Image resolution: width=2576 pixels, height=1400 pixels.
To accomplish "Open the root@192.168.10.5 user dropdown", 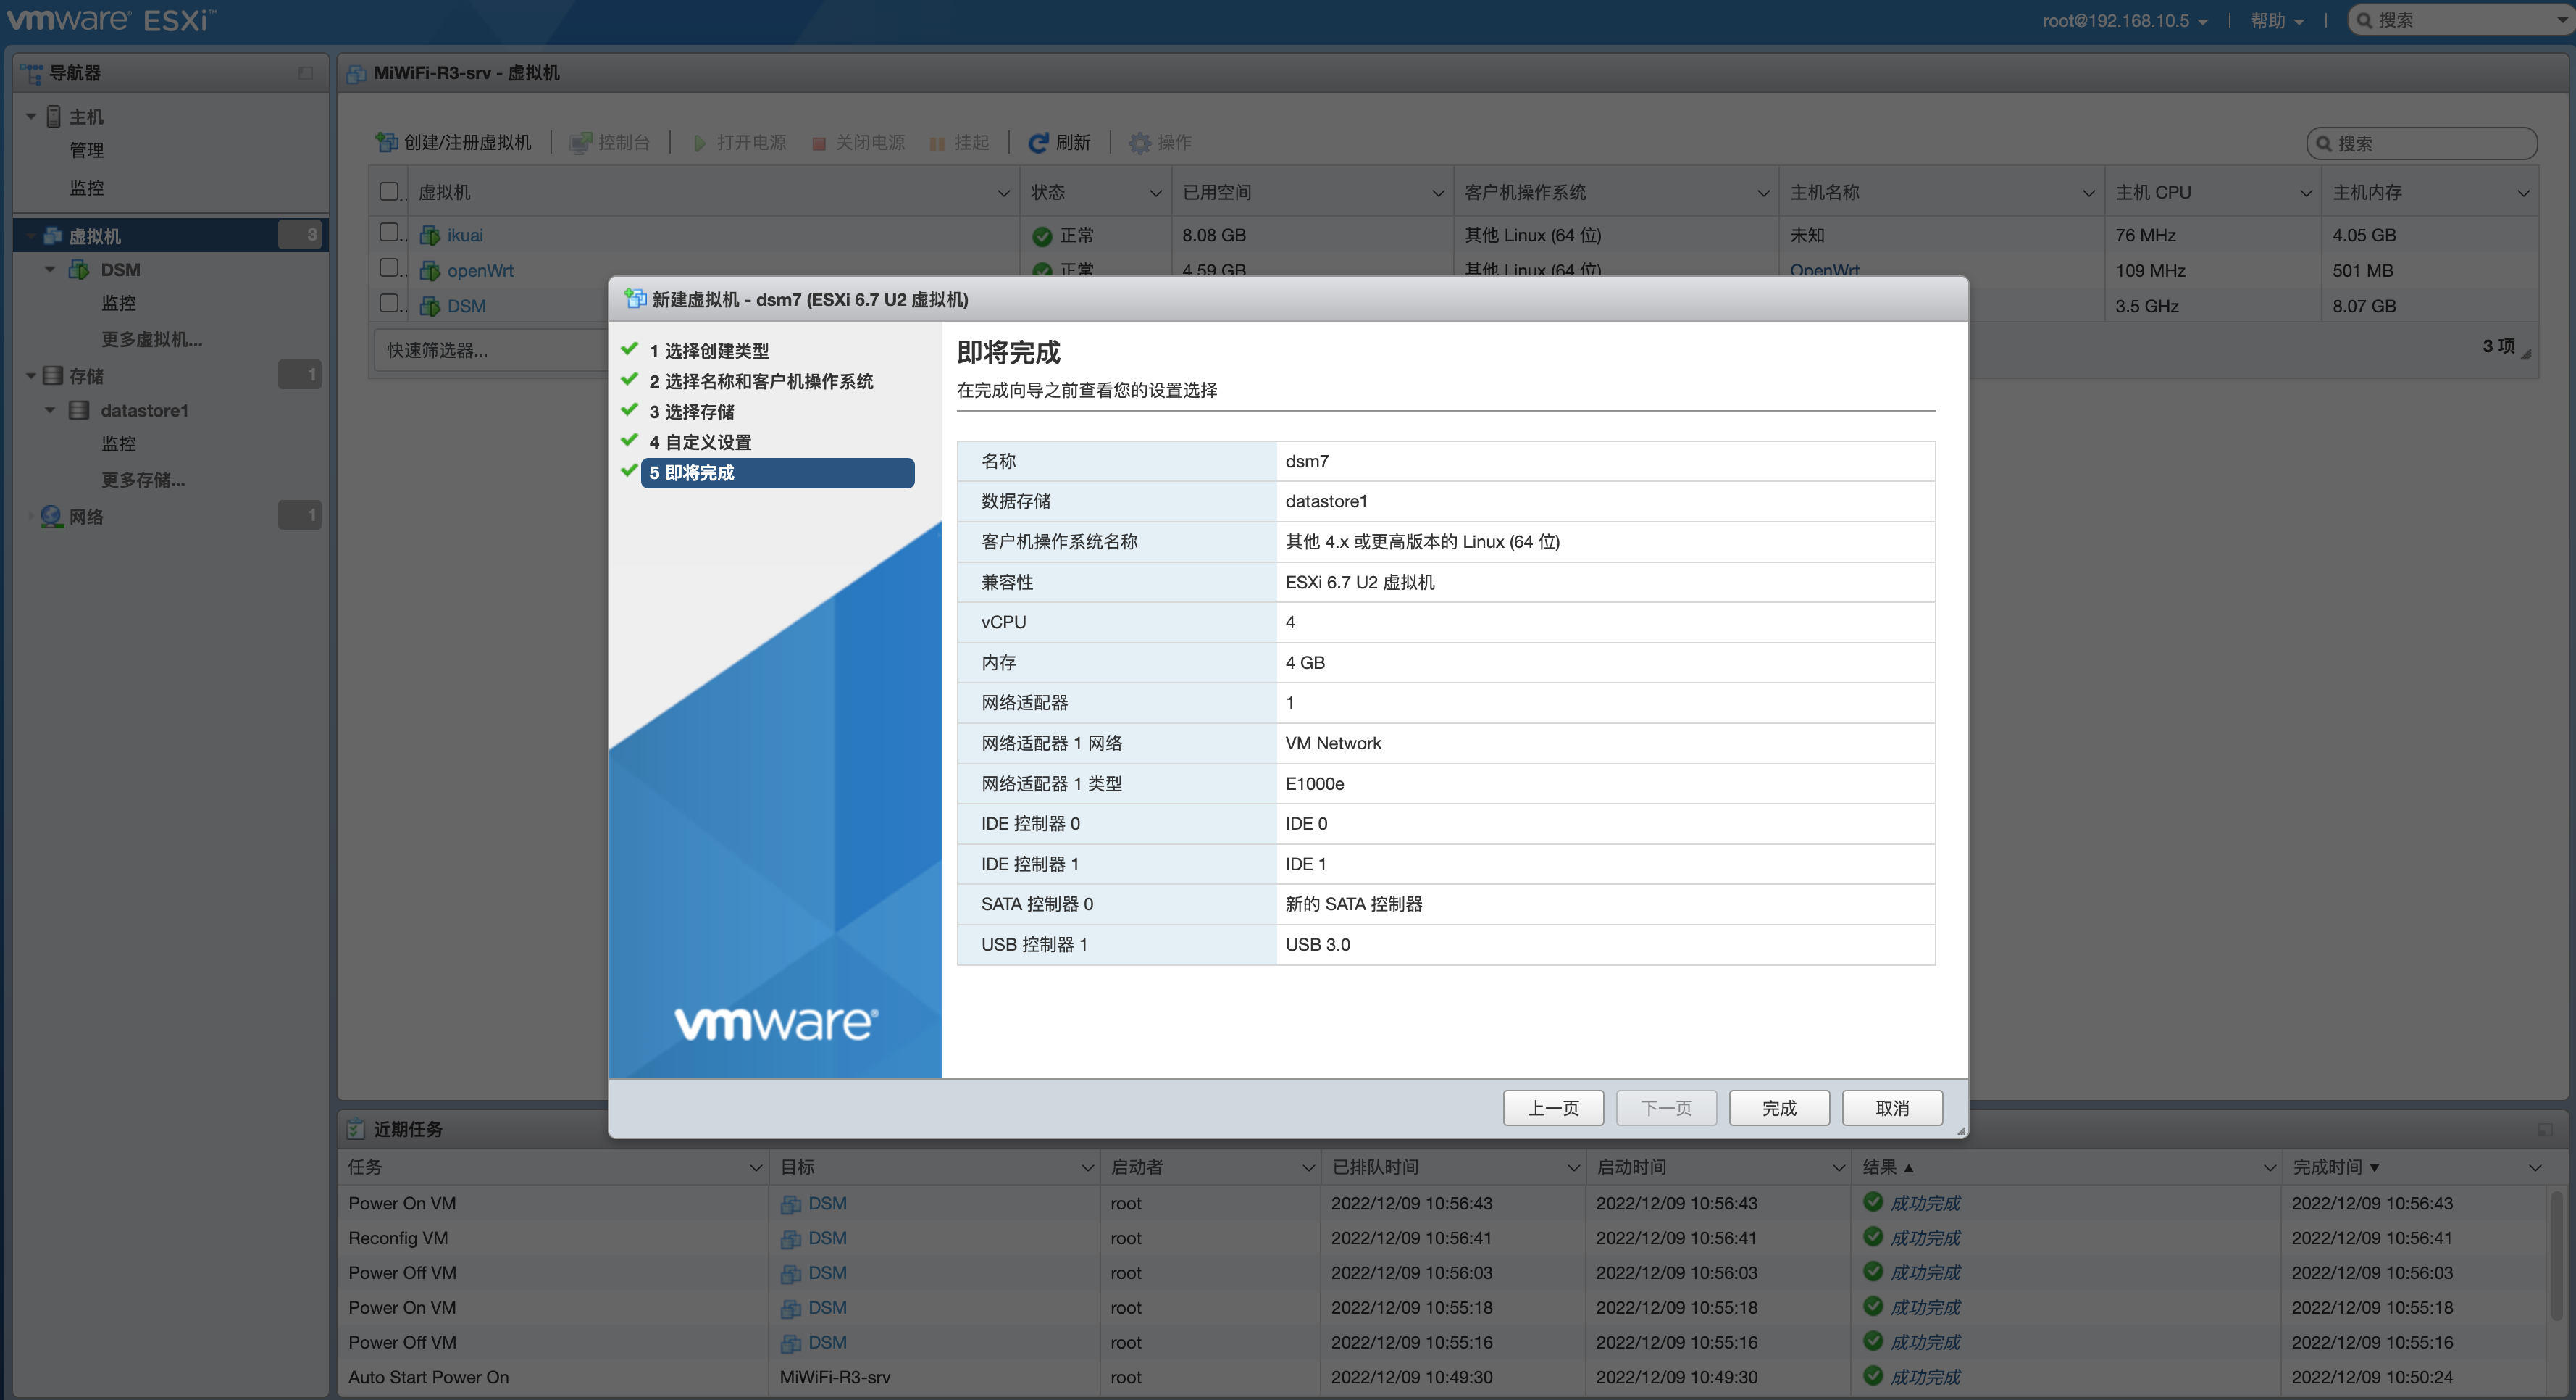I will [2124, 21].
